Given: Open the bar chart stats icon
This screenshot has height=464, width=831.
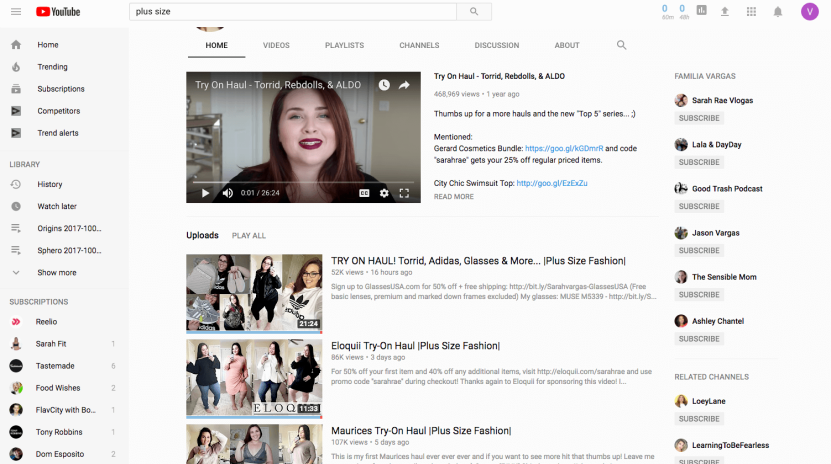Looking at the screenshot, I should 701,10.
